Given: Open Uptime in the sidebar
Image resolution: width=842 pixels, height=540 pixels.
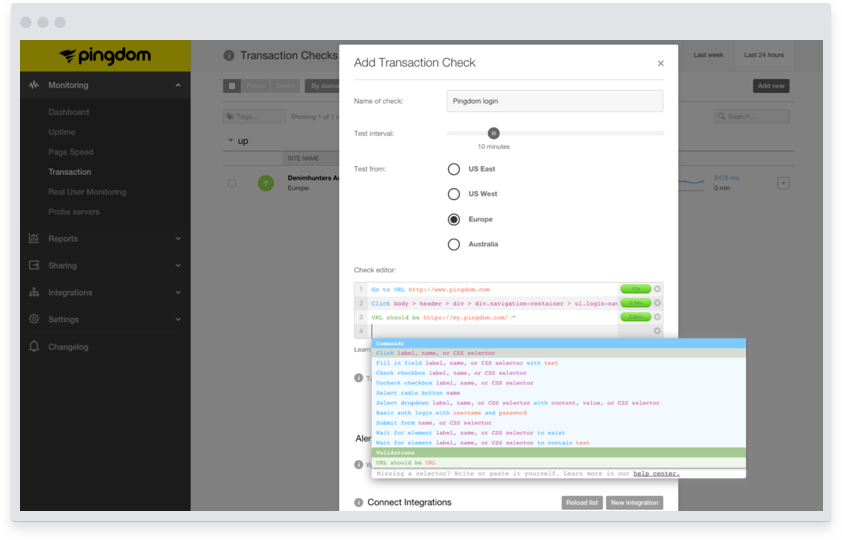Looking at the screenshot, I should [62, 132].
